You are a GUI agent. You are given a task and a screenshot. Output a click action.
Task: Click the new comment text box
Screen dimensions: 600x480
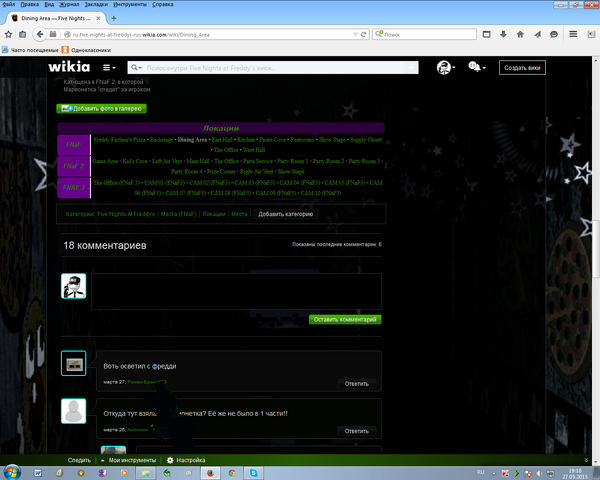pos(236,291)
